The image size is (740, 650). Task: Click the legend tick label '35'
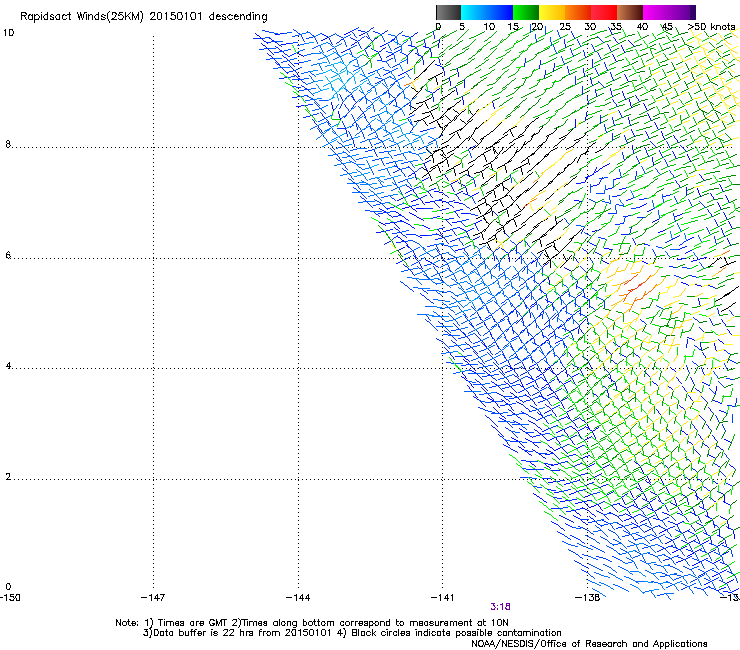point(616,27)
